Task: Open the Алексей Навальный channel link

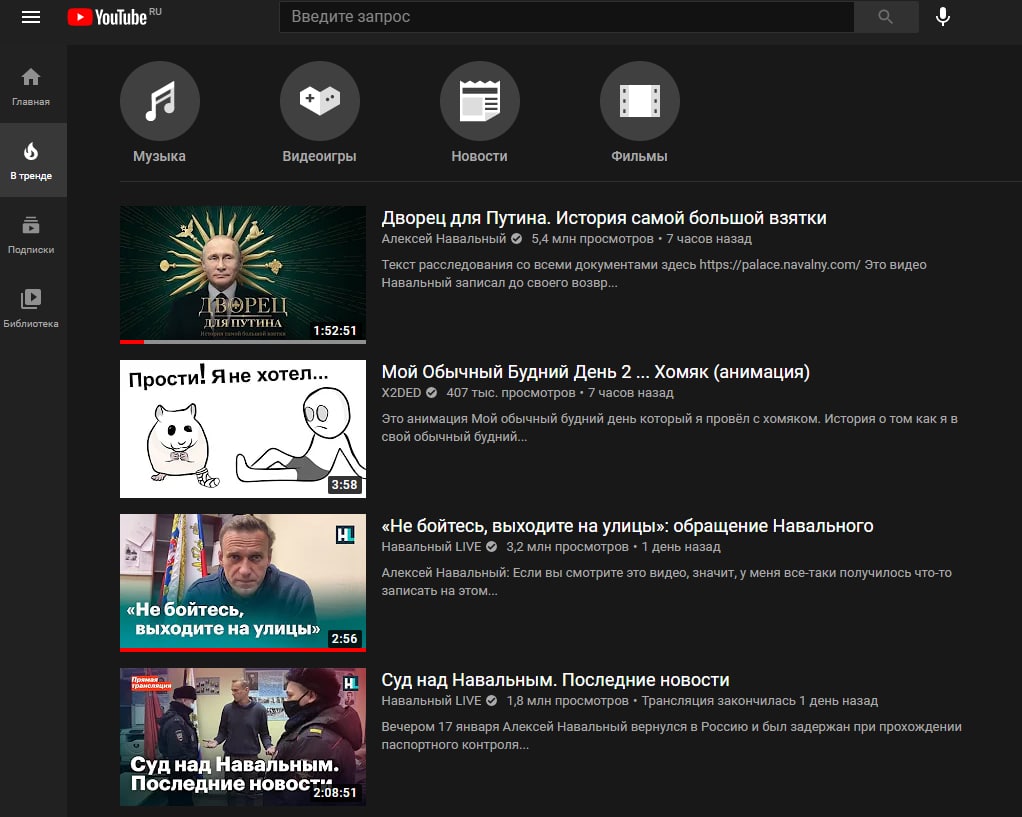Action: 443,239
